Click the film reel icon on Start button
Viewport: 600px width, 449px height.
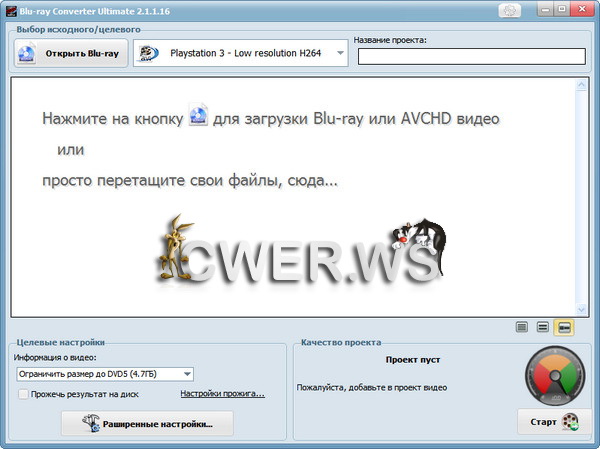click(570, 422)
